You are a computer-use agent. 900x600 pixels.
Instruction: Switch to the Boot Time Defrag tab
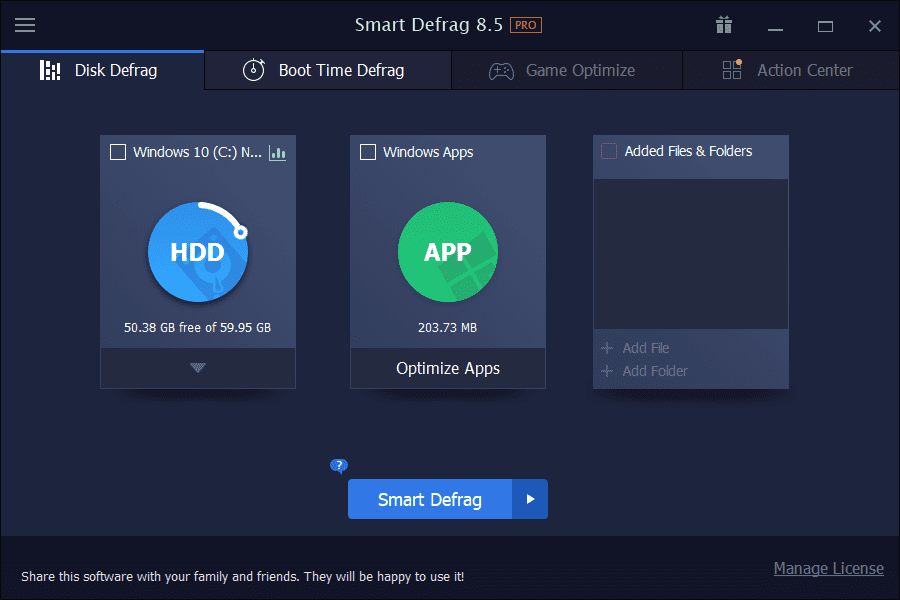click(x=328, y=70)
